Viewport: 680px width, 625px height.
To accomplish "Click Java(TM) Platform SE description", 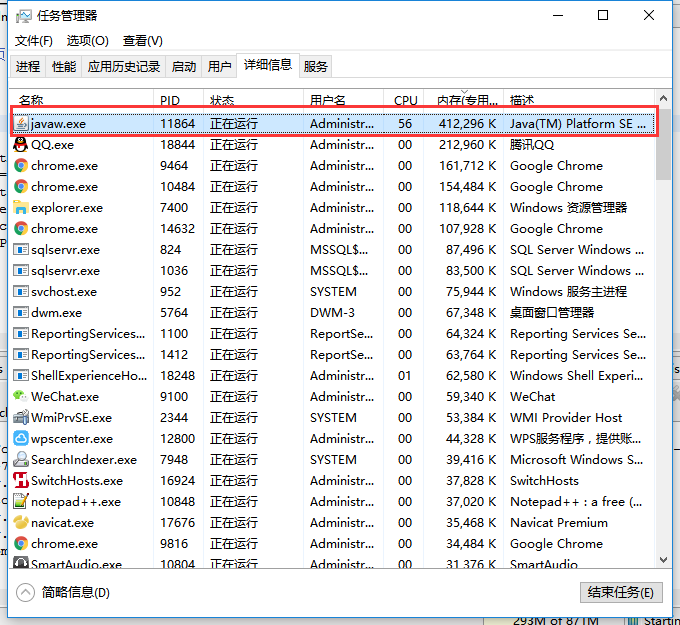I will point(578,124).
